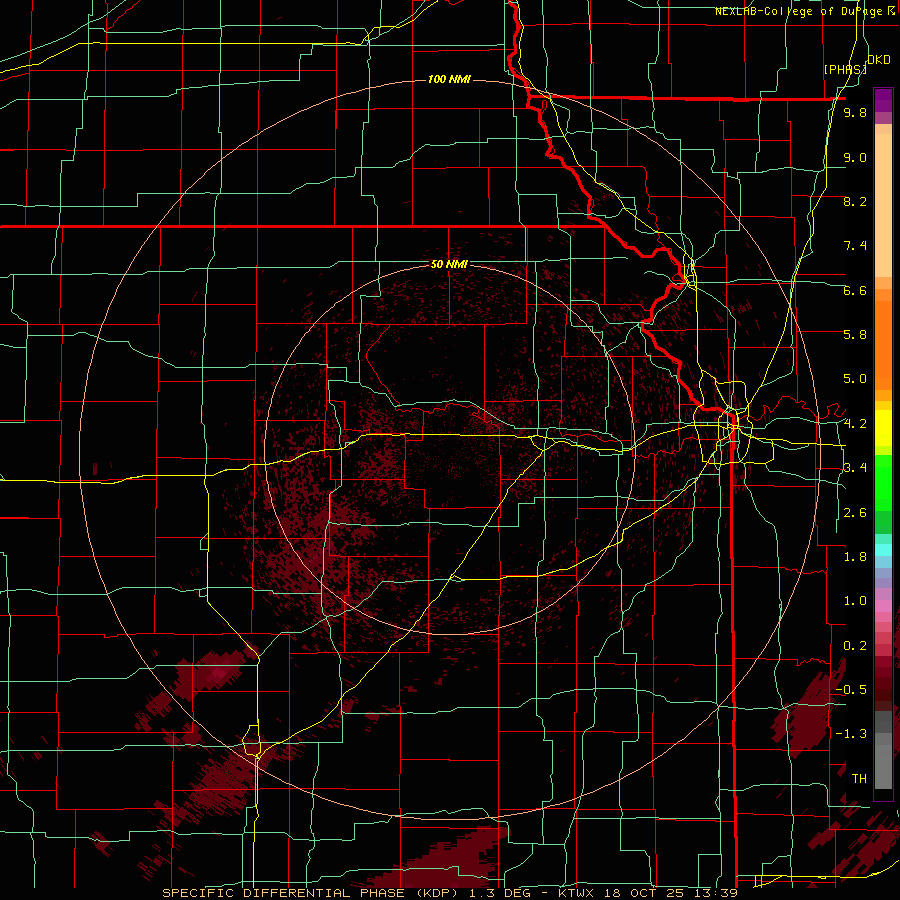Image resolution: width=900 pixels, height=900 pixels.
Task: Click the 2.6 scale value
Action: click(x=855, y=513)
